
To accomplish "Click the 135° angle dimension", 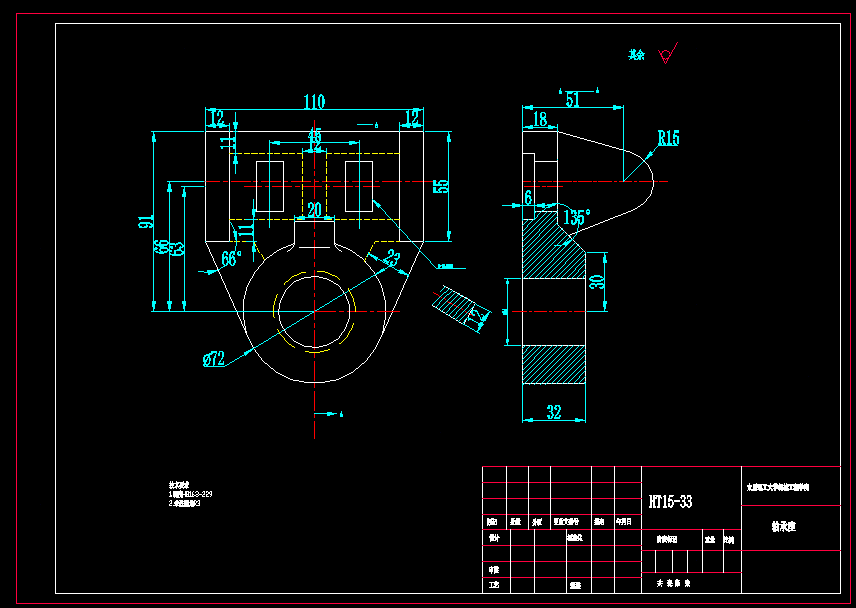I will (x=576, y=217).
